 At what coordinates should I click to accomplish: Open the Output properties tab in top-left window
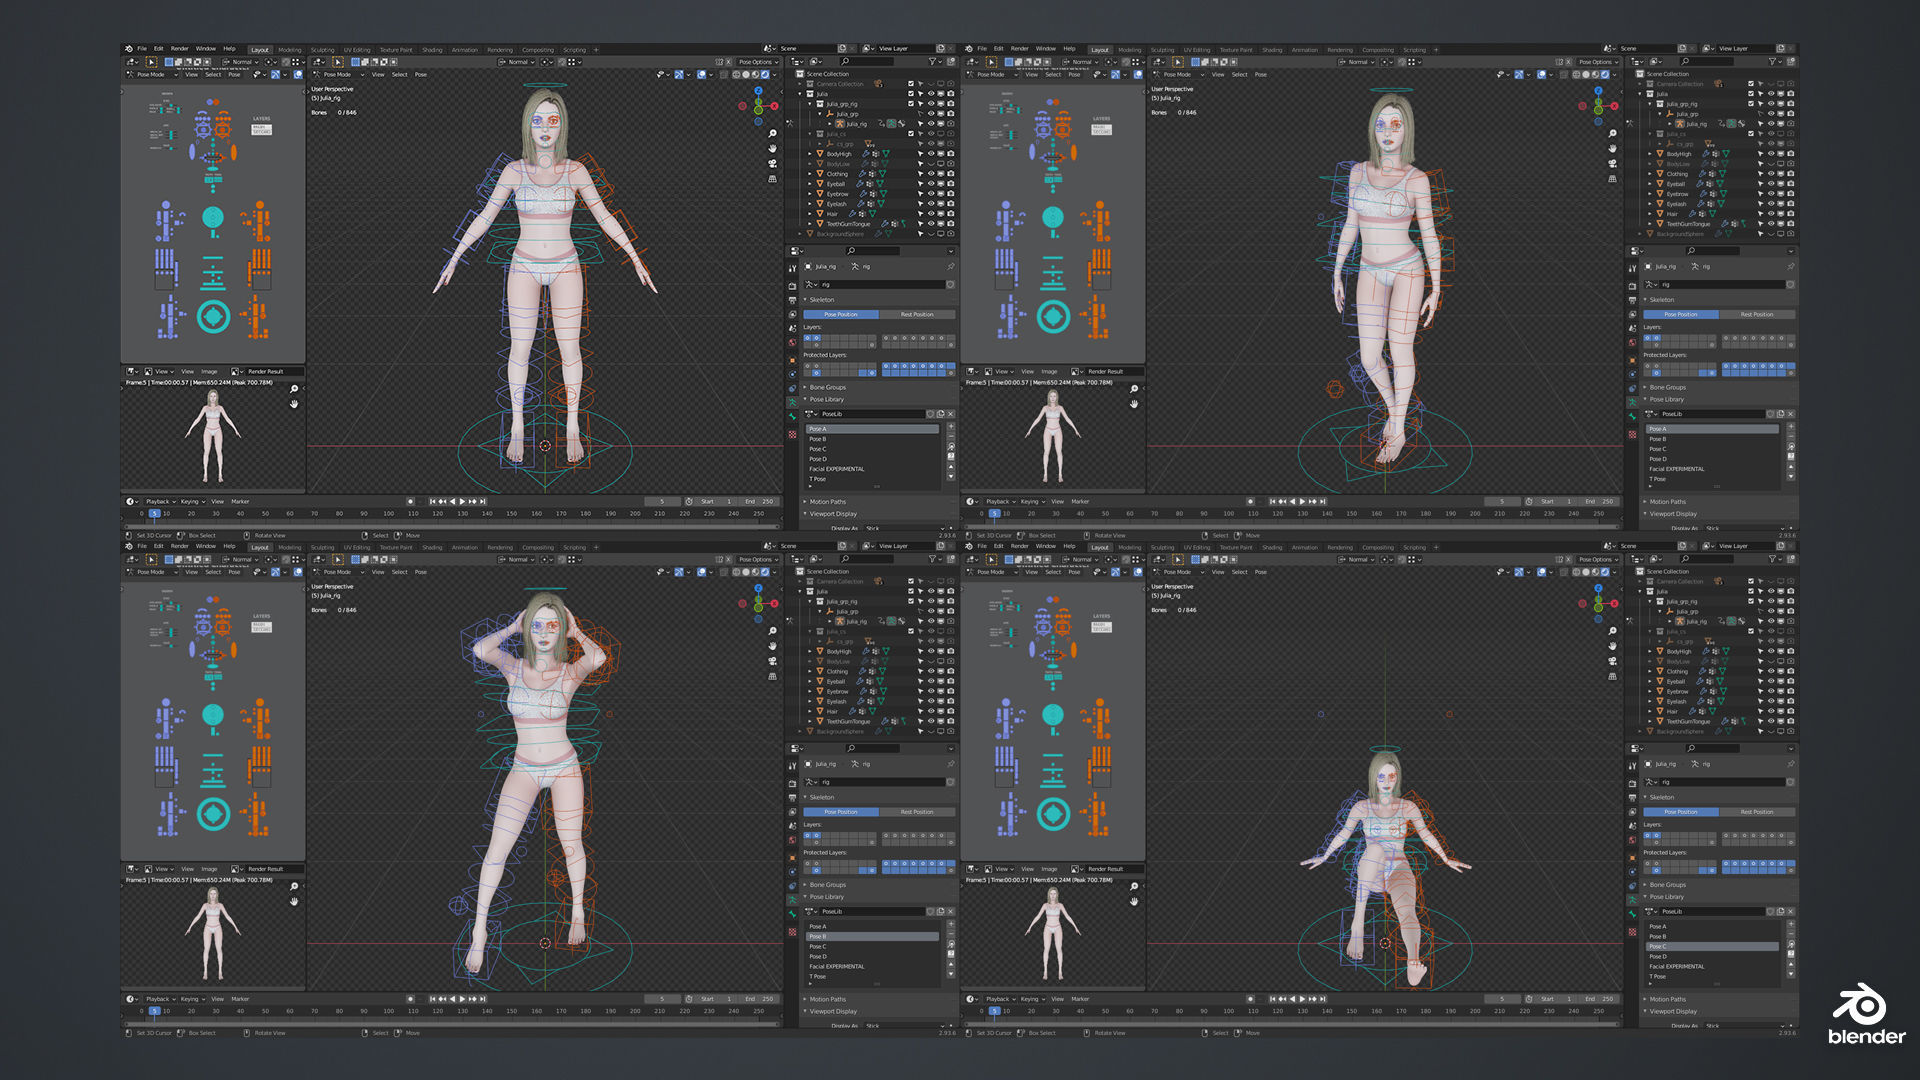[792, 300]
